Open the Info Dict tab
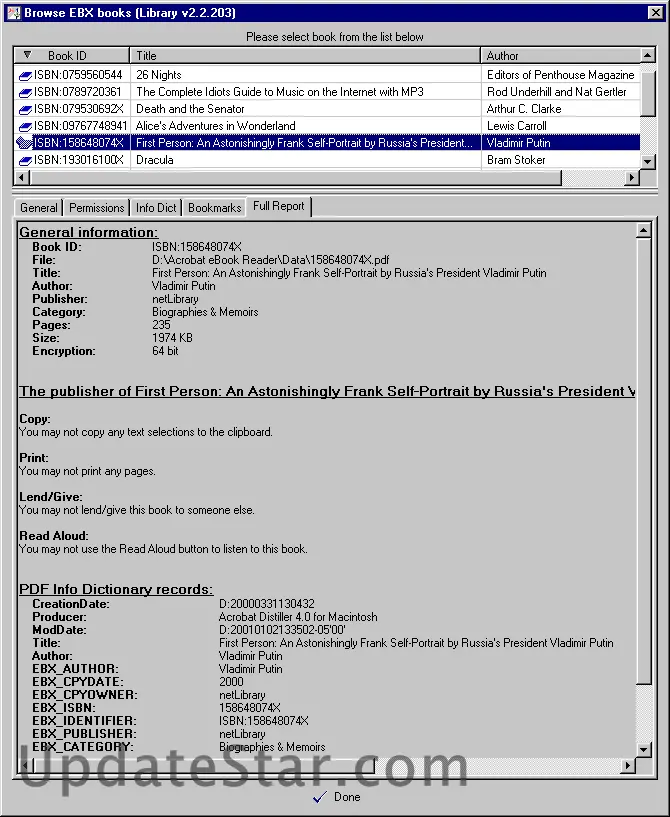 click(x=156, y=208)
